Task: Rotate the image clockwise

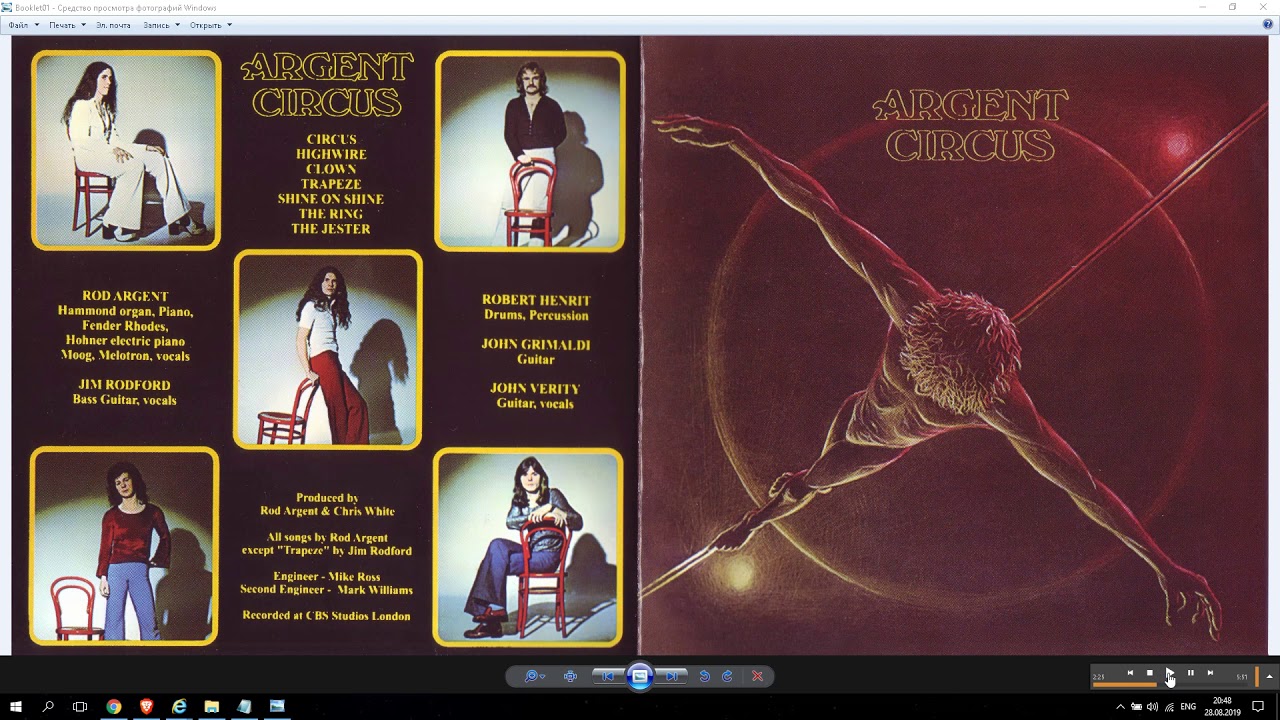Action: pyautogui.click(x=727, y=676)
